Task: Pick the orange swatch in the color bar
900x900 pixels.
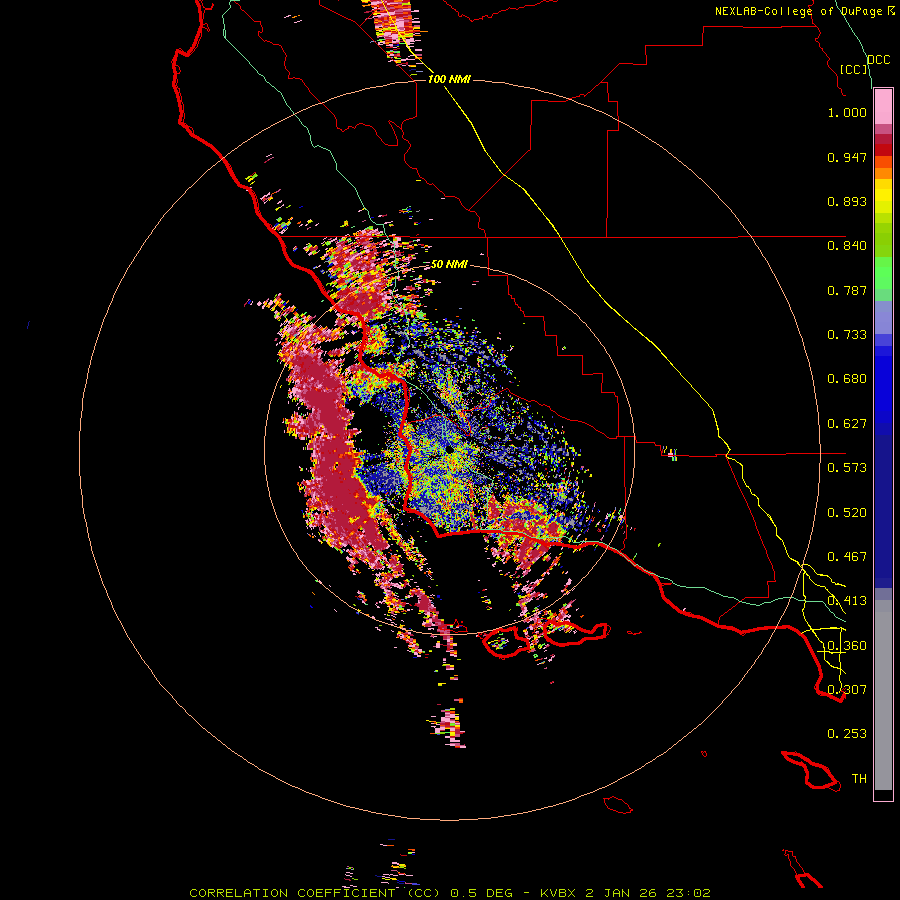Action: coord(883,173)
